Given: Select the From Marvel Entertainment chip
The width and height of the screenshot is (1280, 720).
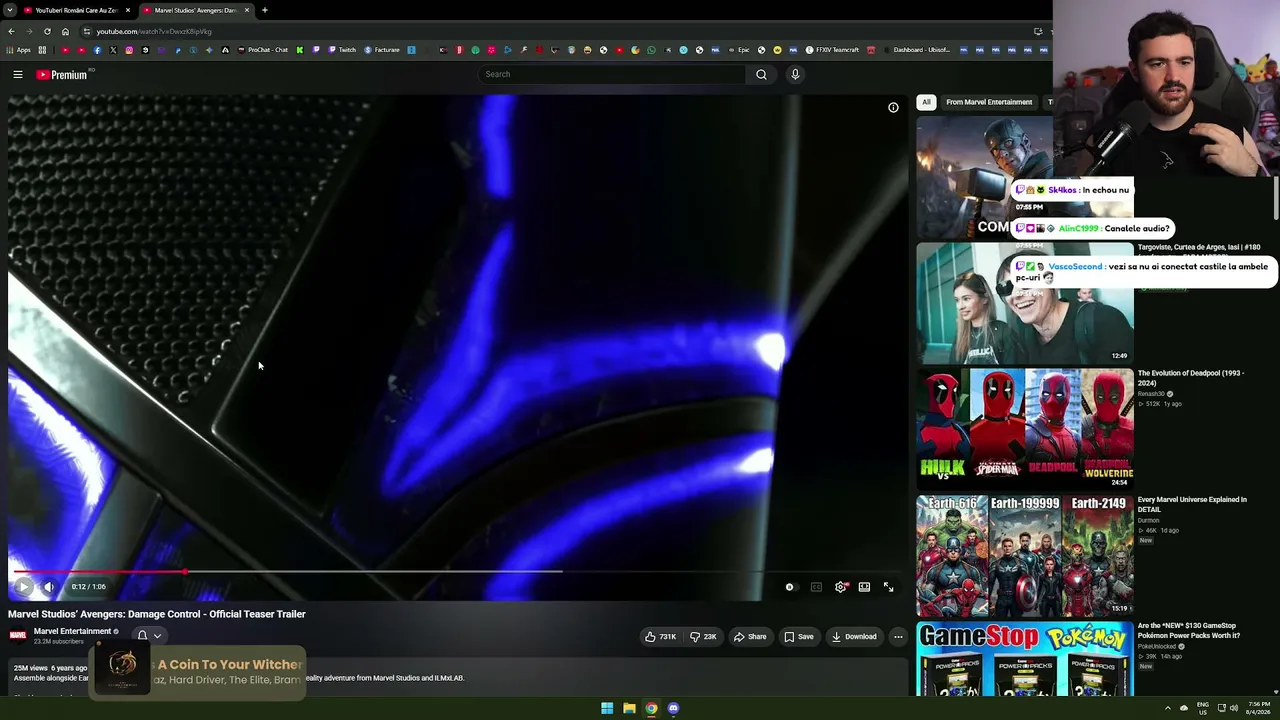Looking at the screenshot, I should 989,102.
